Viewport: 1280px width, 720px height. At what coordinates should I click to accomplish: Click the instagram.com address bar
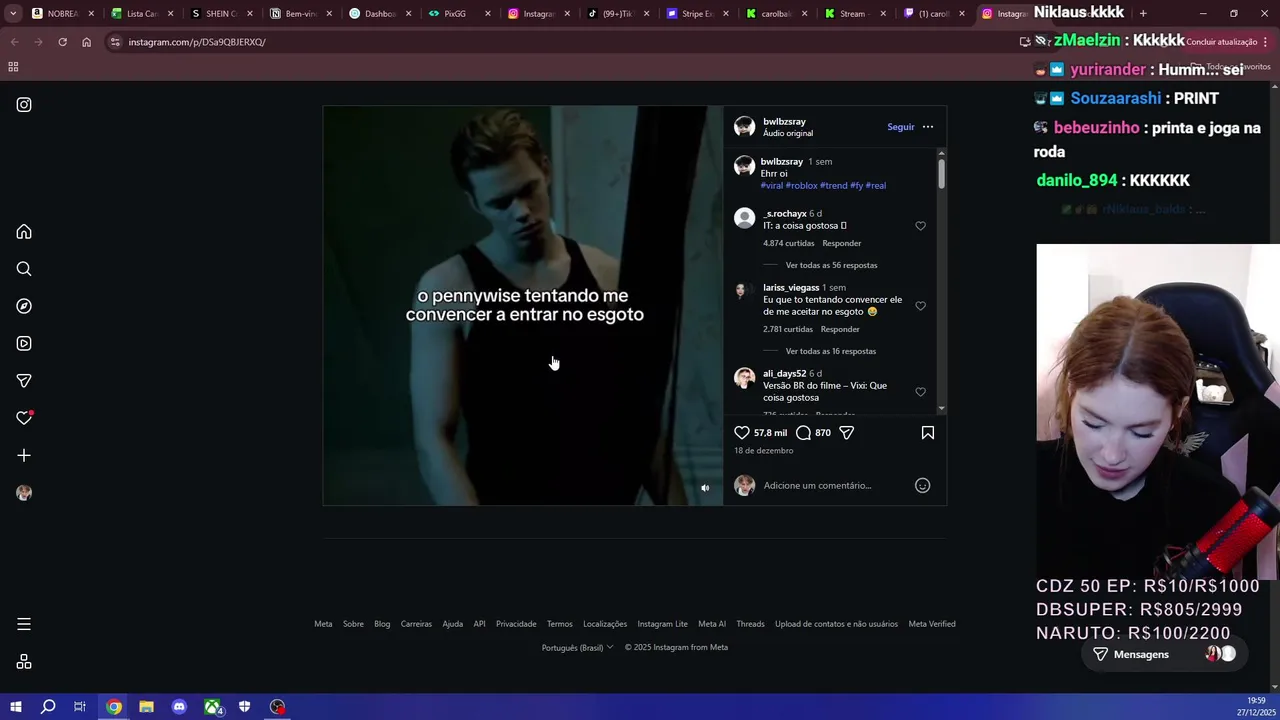click(560, 42)
